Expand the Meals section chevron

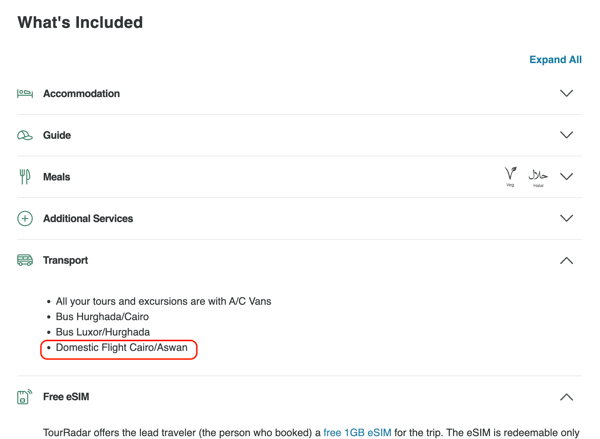566,176
